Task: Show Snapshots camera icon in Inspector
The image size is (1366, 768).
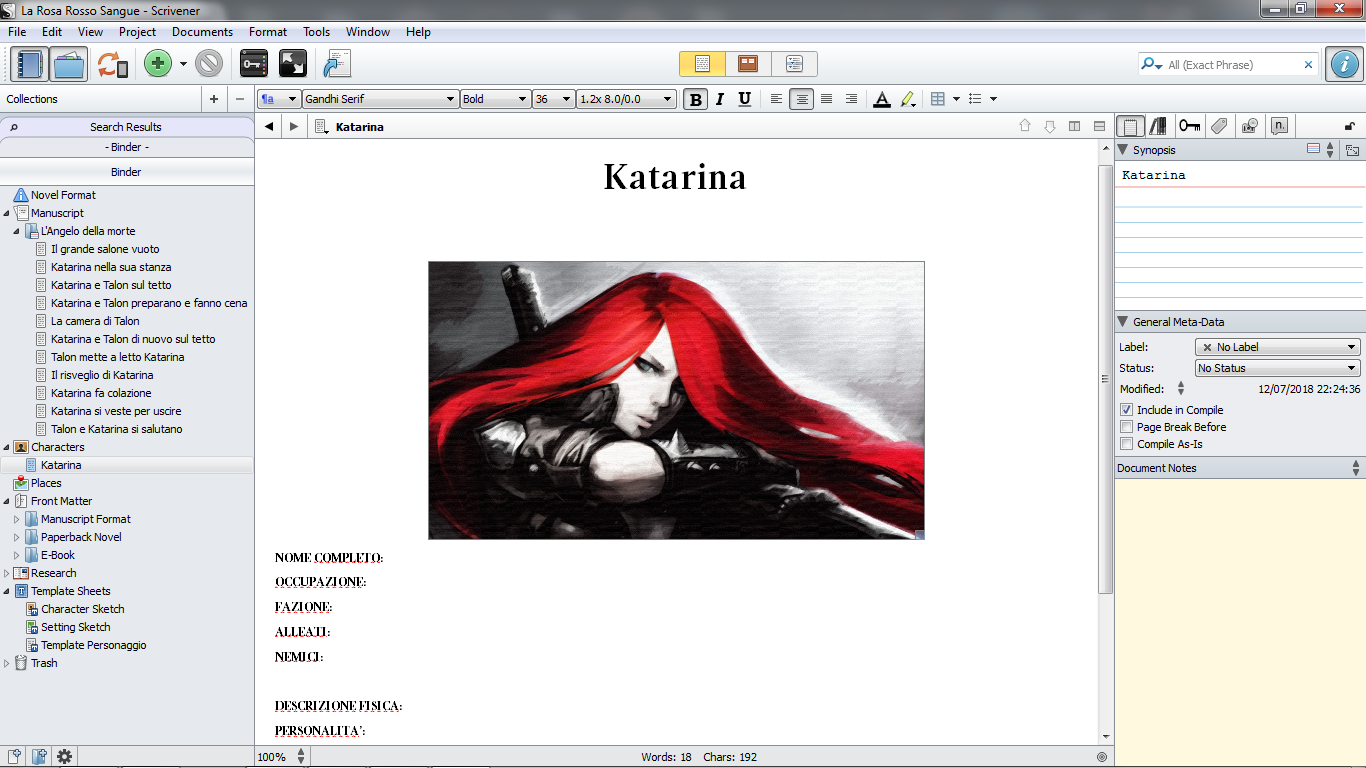Action: 1249,126
